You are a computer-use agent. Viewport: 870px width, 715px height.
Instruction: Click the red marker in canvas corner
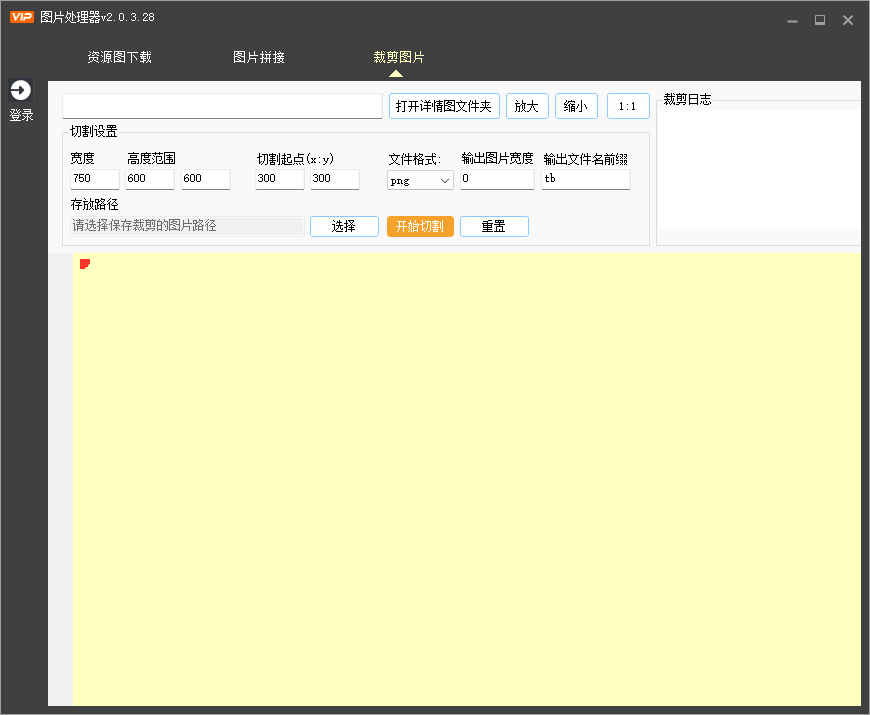85,263
